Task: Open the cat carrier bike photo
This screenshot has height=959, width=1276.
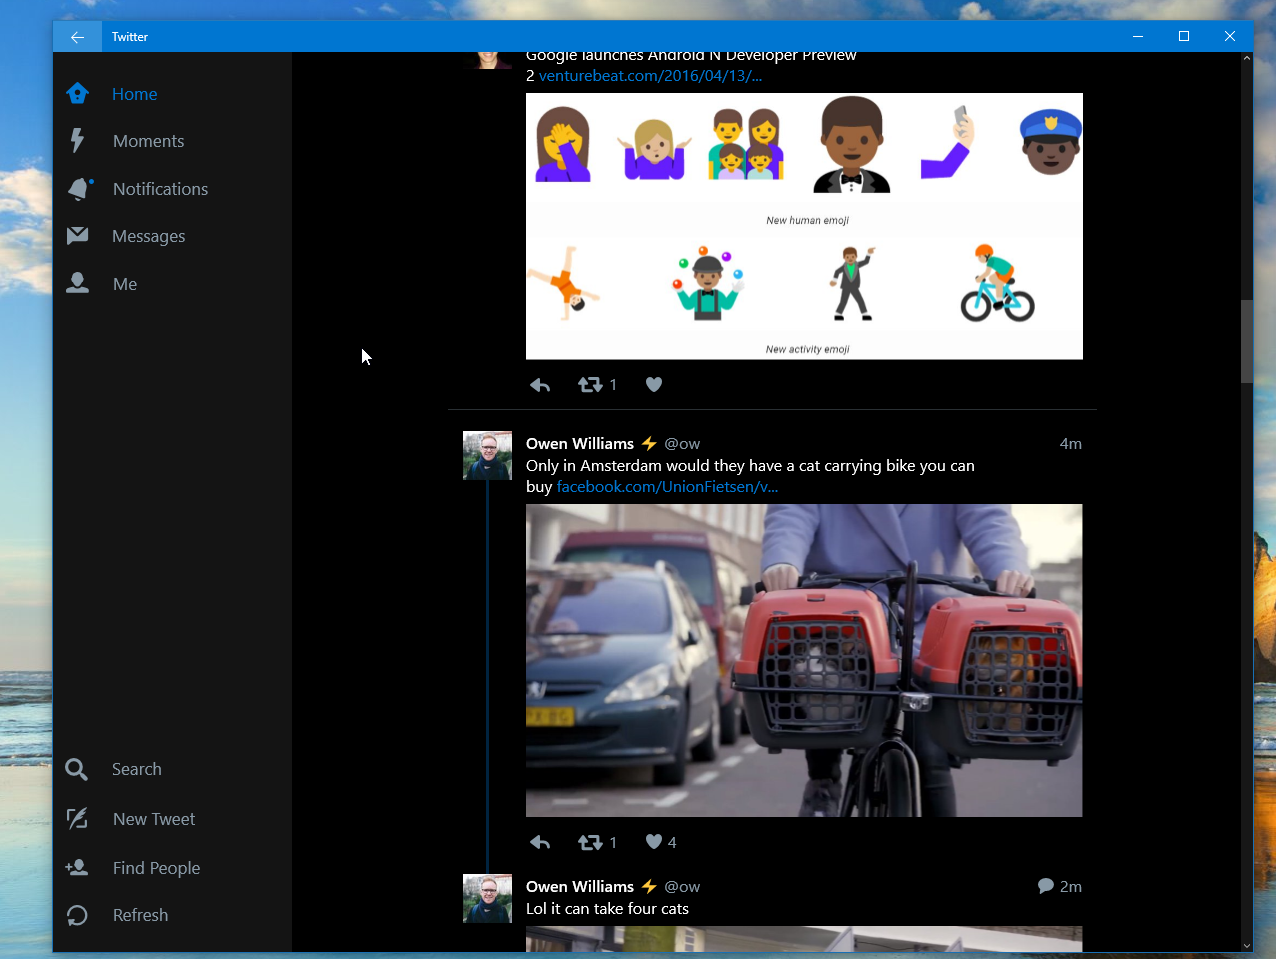Action: click(x=804, y=660)
